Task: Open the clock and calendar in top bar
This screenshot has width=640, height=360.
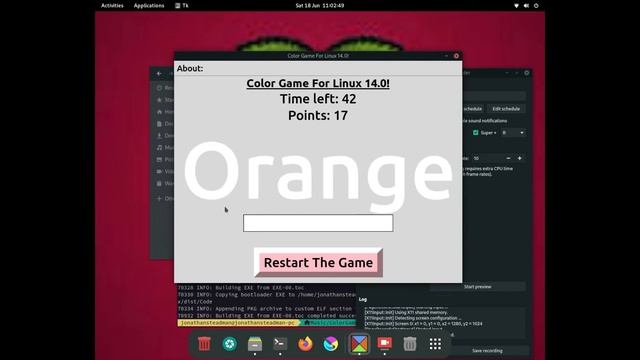Action: (320, 6)
